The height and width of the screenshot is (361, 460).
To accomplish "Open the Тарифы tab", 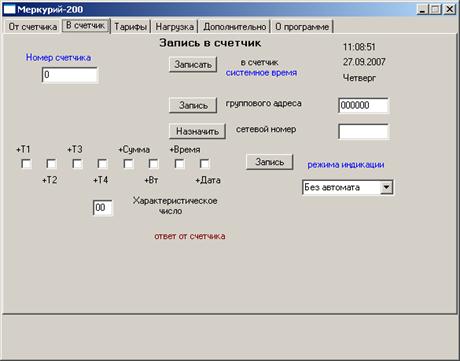I will (130, 27).
